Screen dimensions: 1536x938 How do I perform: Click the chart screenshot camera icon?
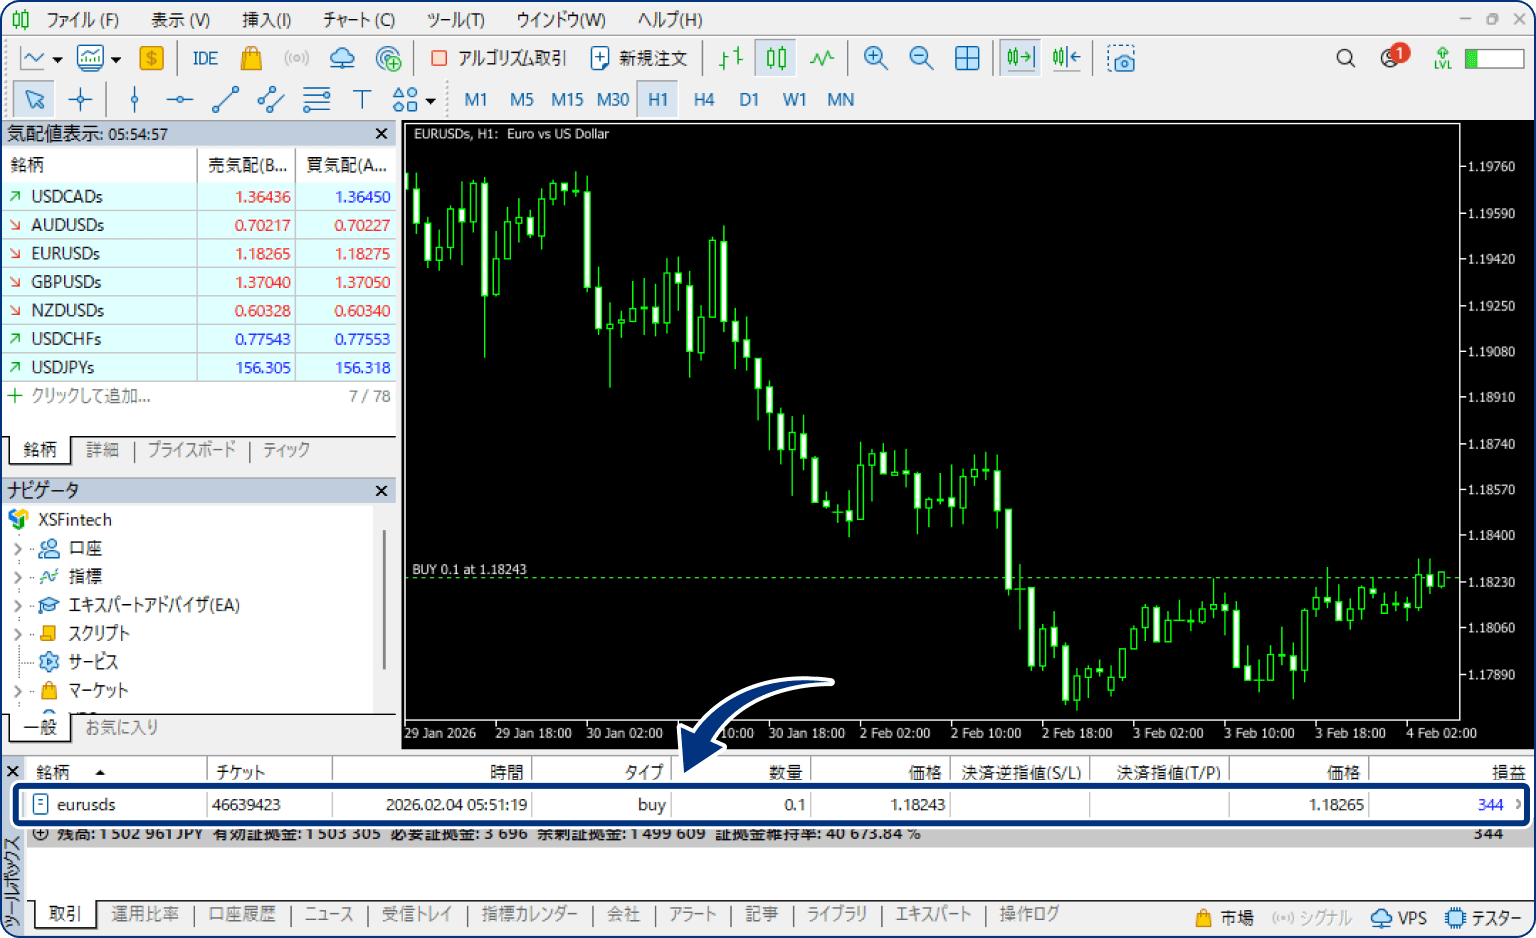(x=1121, y=59)
